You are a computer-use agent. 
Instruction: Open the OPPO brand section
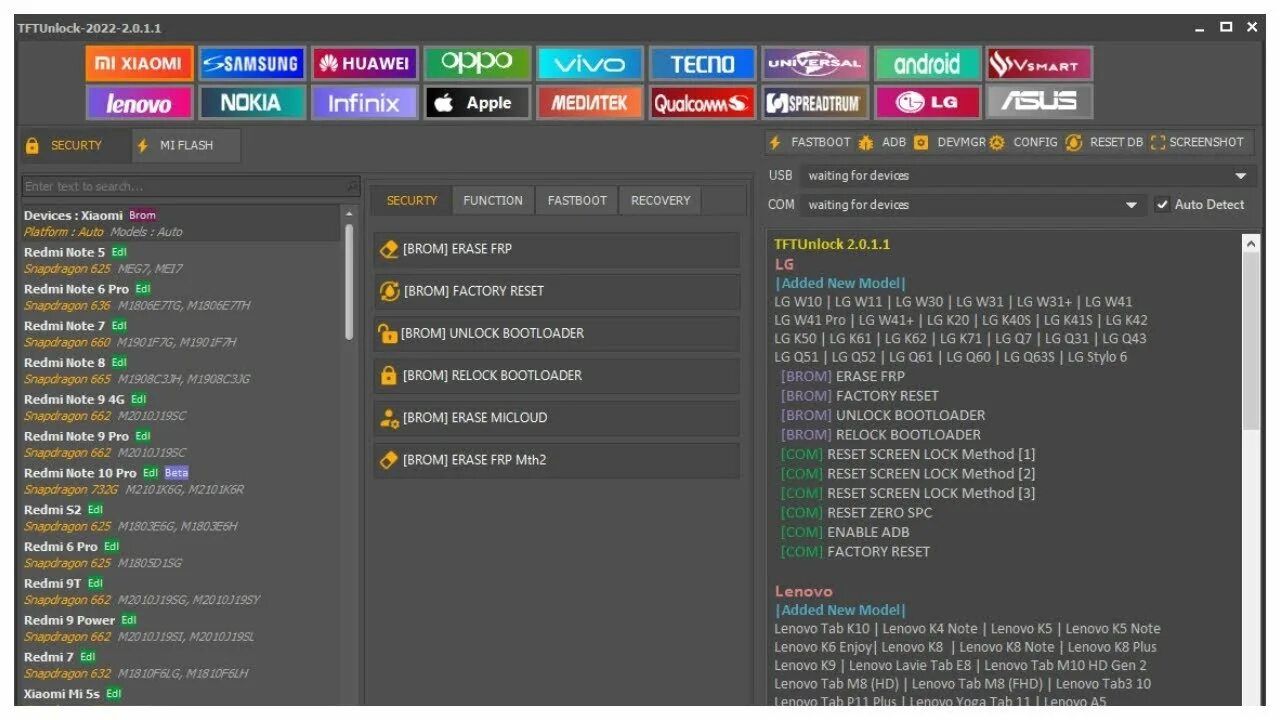[477, 64]
